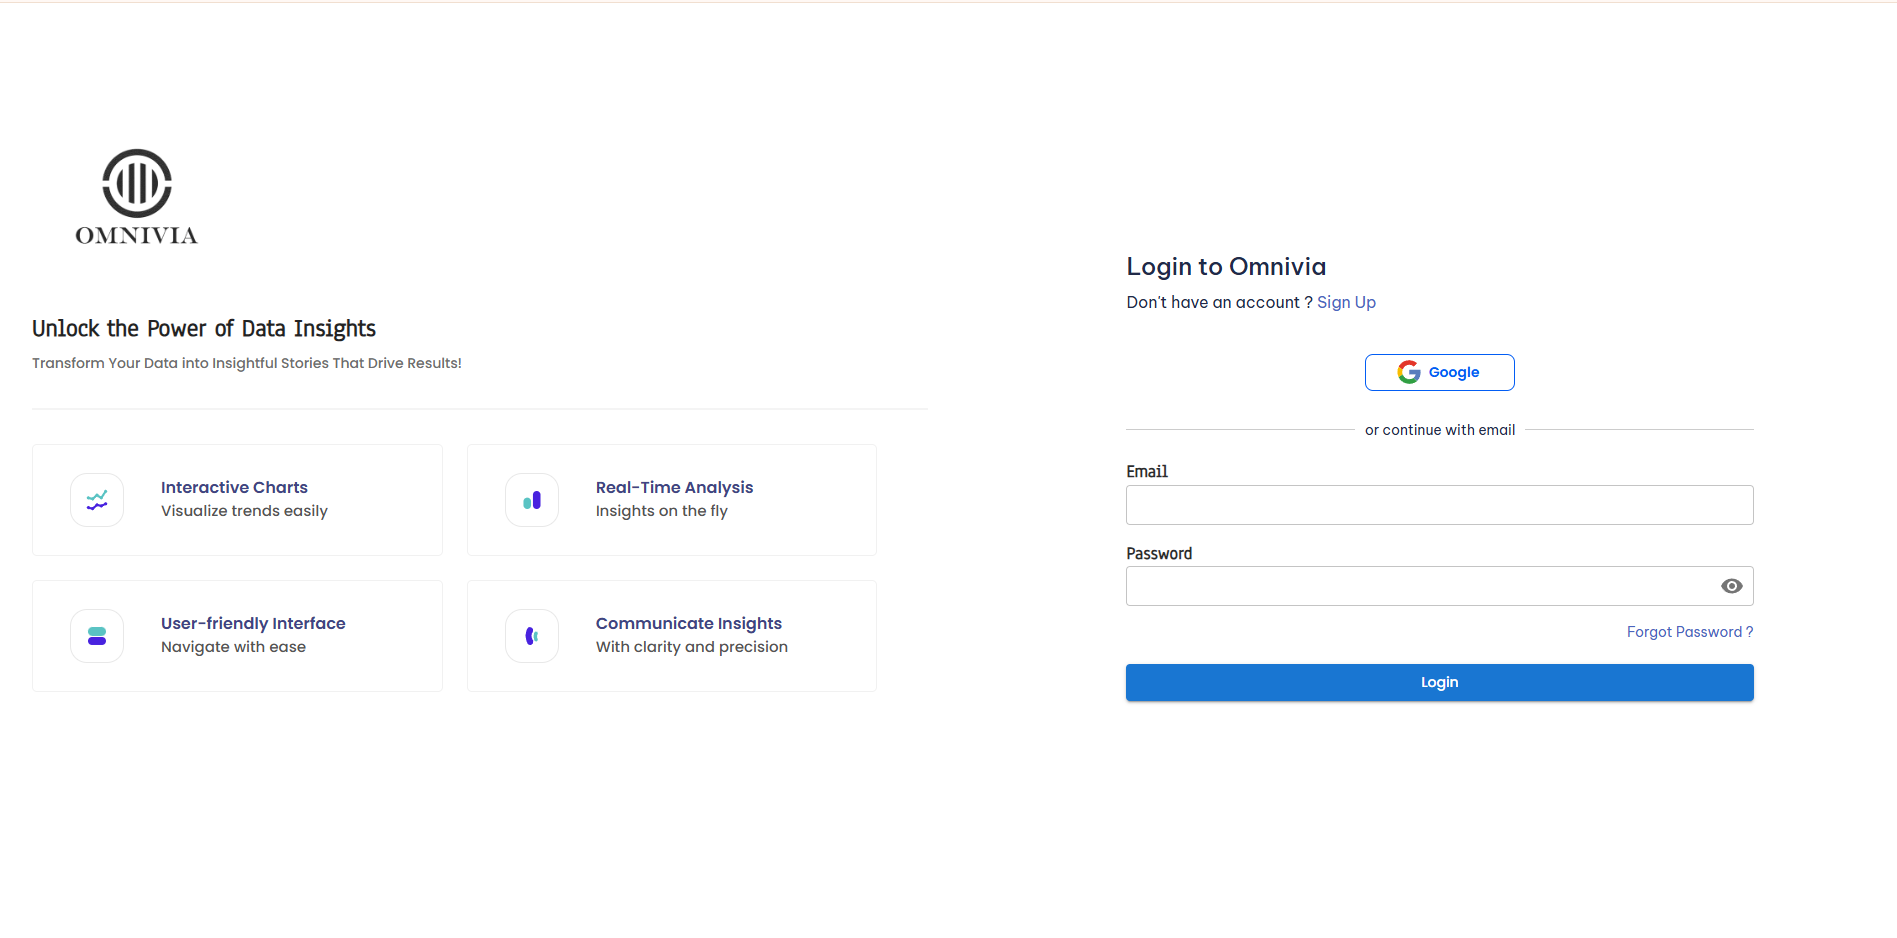This screenshot has width=1897, height=938.
Task: Click the 'Don't have an account ?' text
Action: tap(1220, 302)
